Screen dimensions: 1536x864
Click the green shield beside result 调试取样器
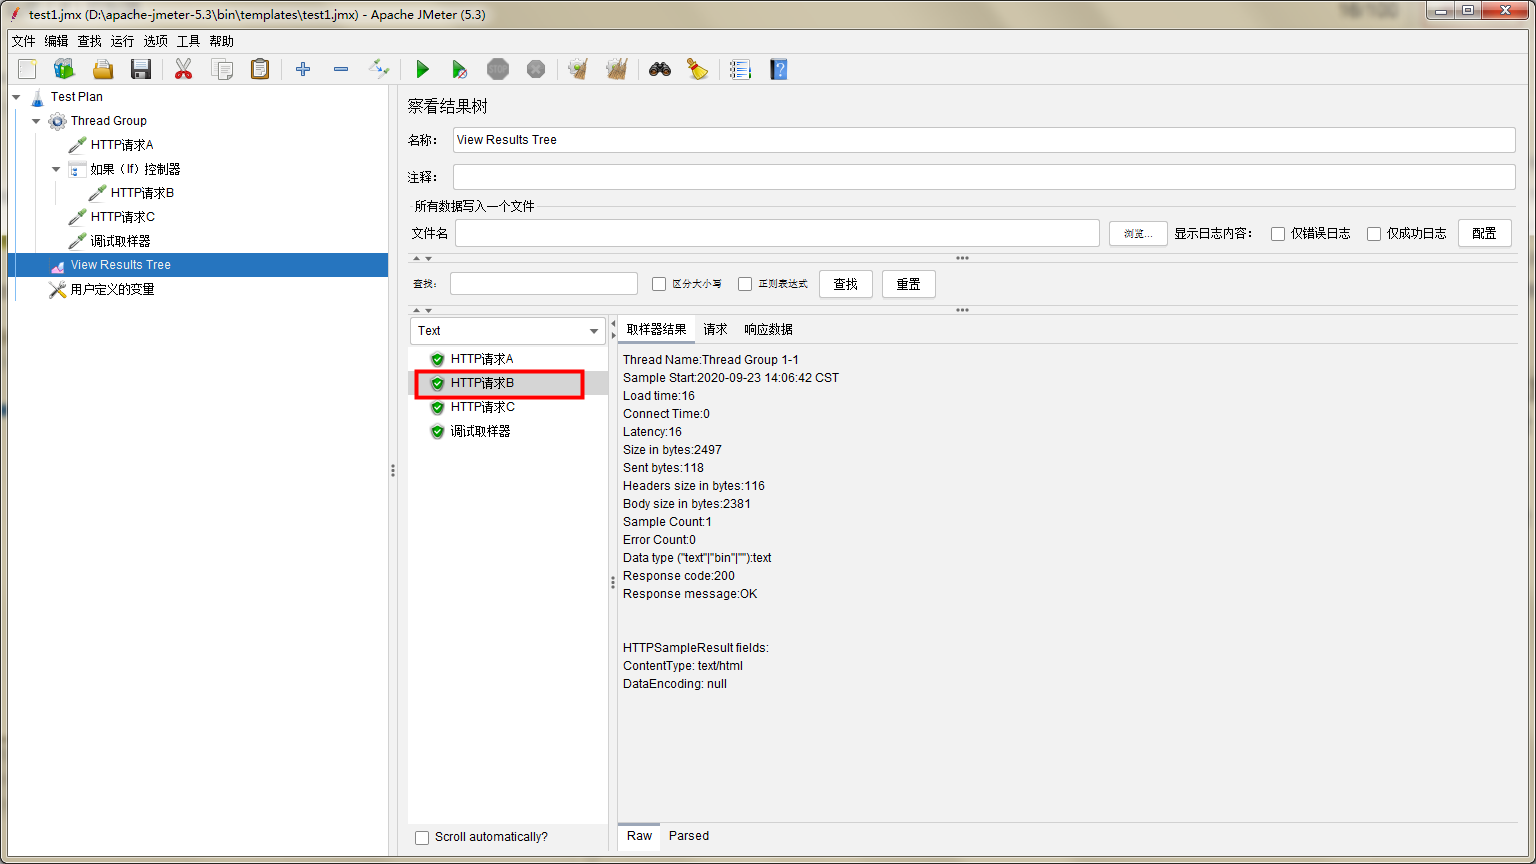[437, 431]
